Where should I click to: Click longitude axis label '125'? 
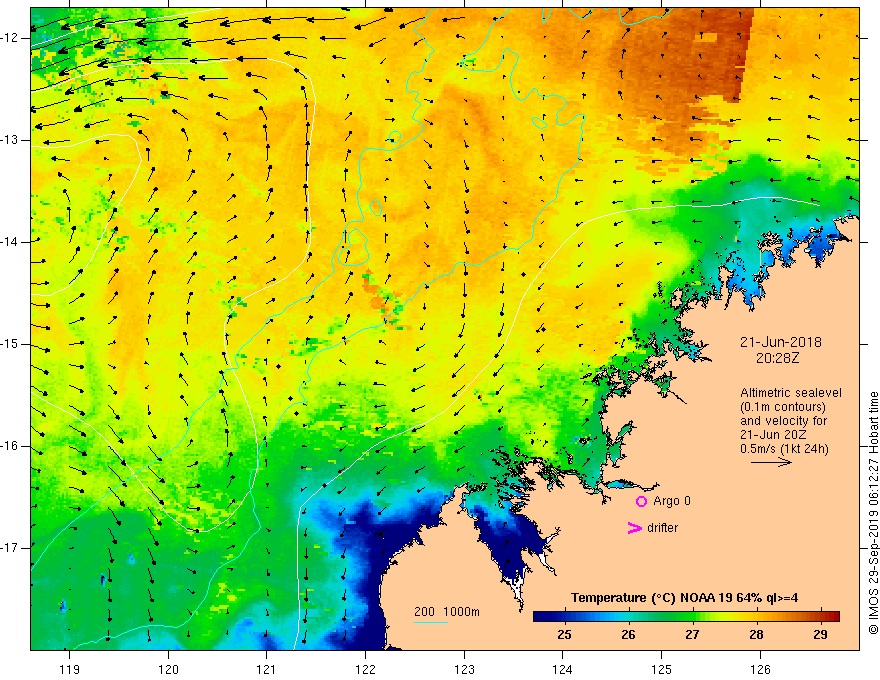662,669
